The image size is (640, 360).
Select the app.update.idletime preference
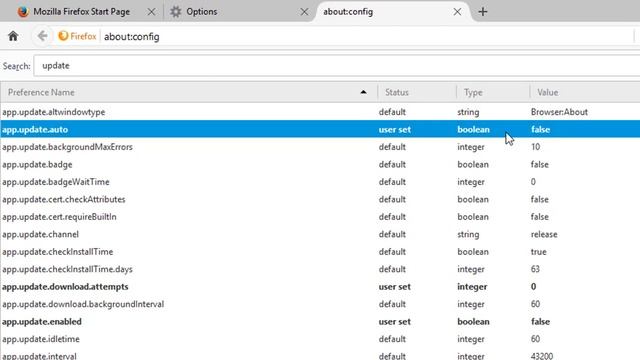click(320, 339)
